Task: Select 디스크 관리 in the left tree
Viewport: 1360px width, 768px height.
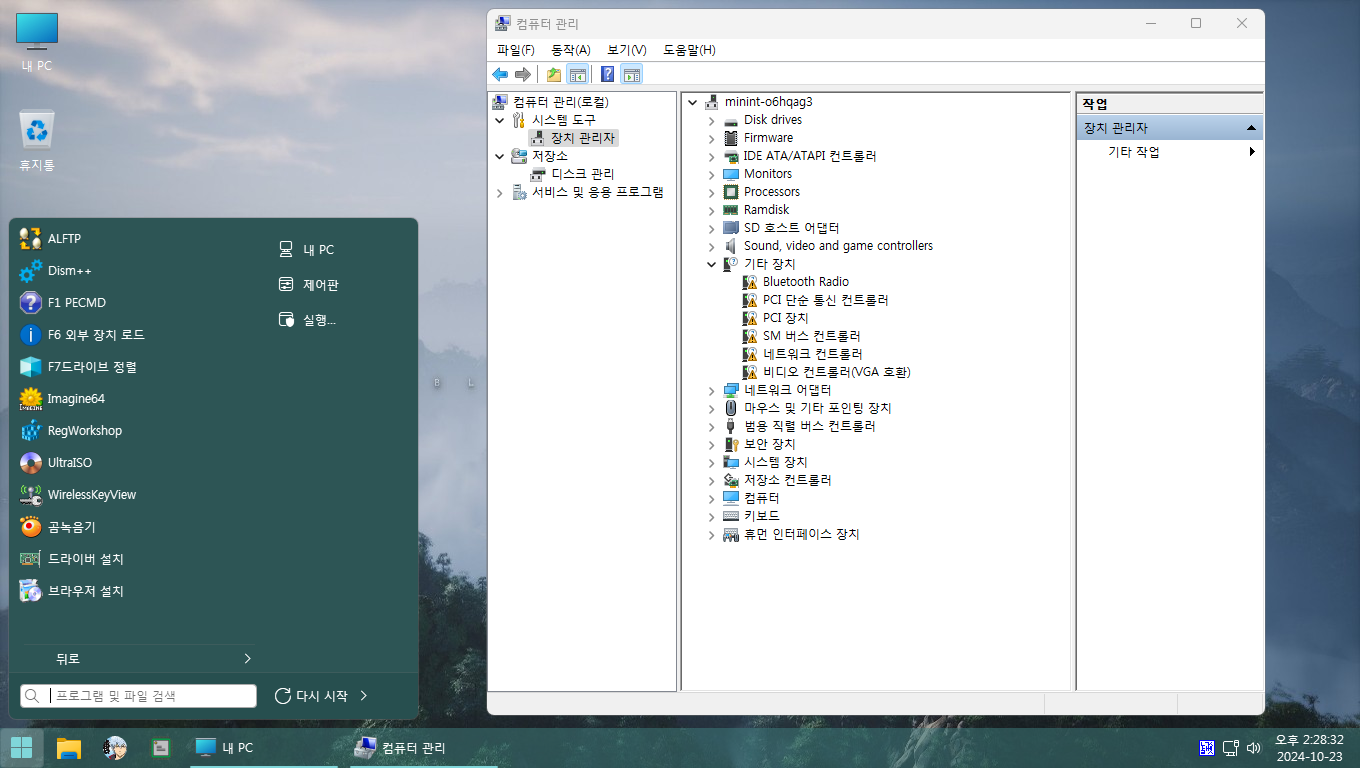Action: pos(582,174)
